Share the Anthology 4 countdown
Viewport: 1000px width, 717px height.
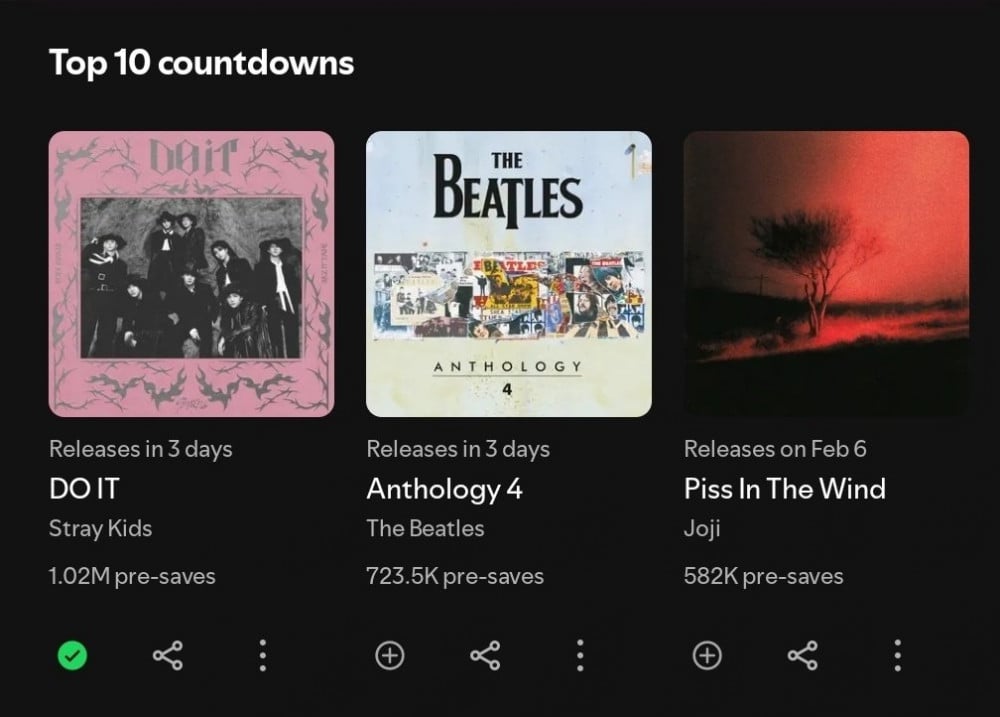pos(485,656)
